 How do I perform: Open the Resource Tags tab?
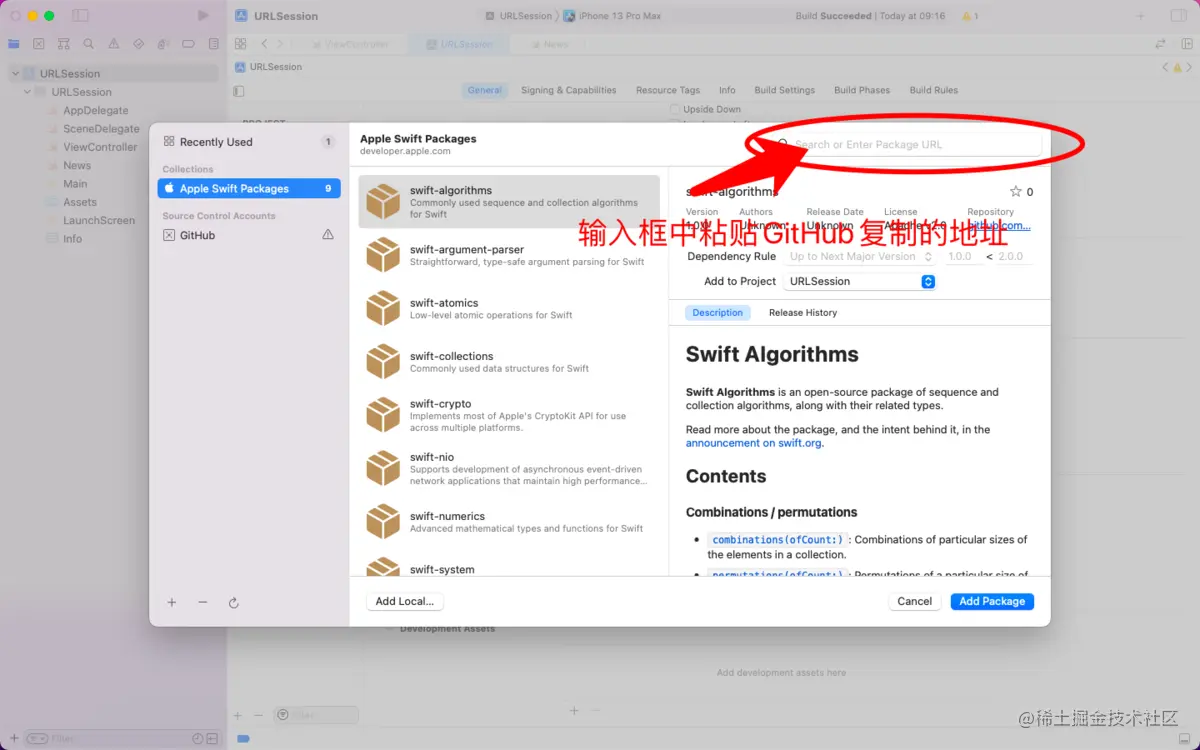[x=668, y=90]
